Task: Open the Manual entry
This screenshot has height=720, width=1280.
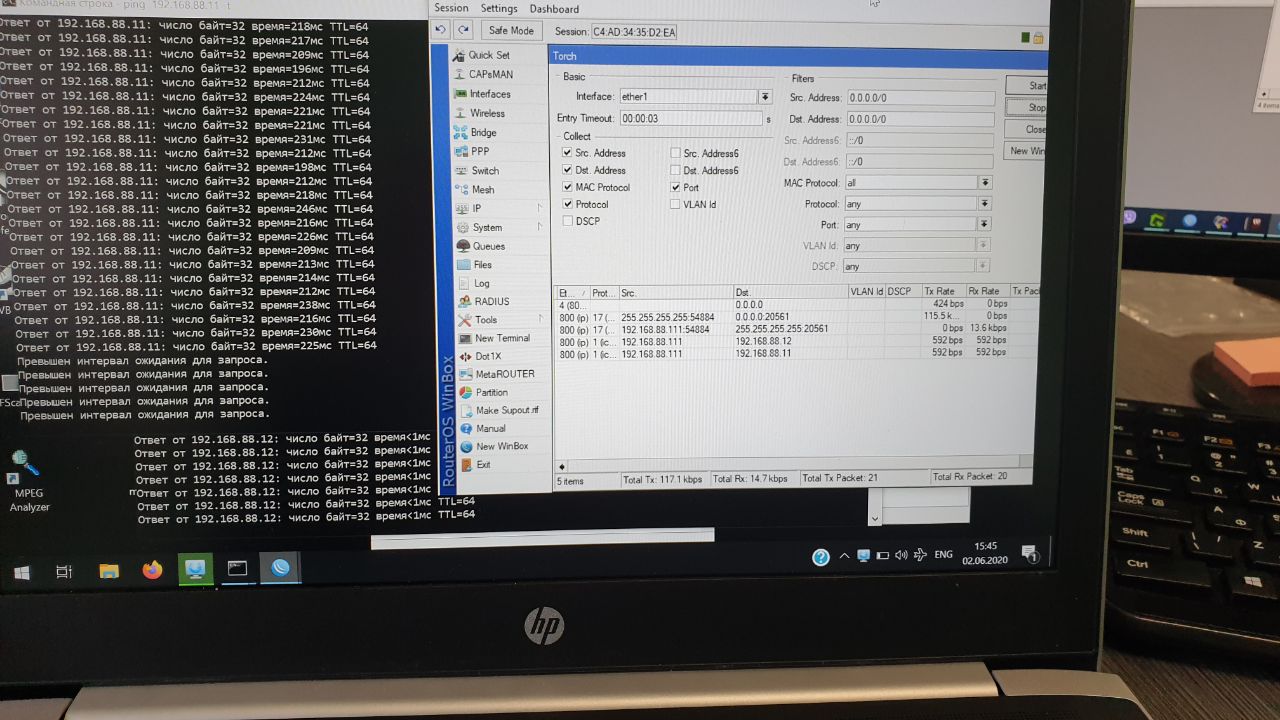Action: [x=490, y=428]
